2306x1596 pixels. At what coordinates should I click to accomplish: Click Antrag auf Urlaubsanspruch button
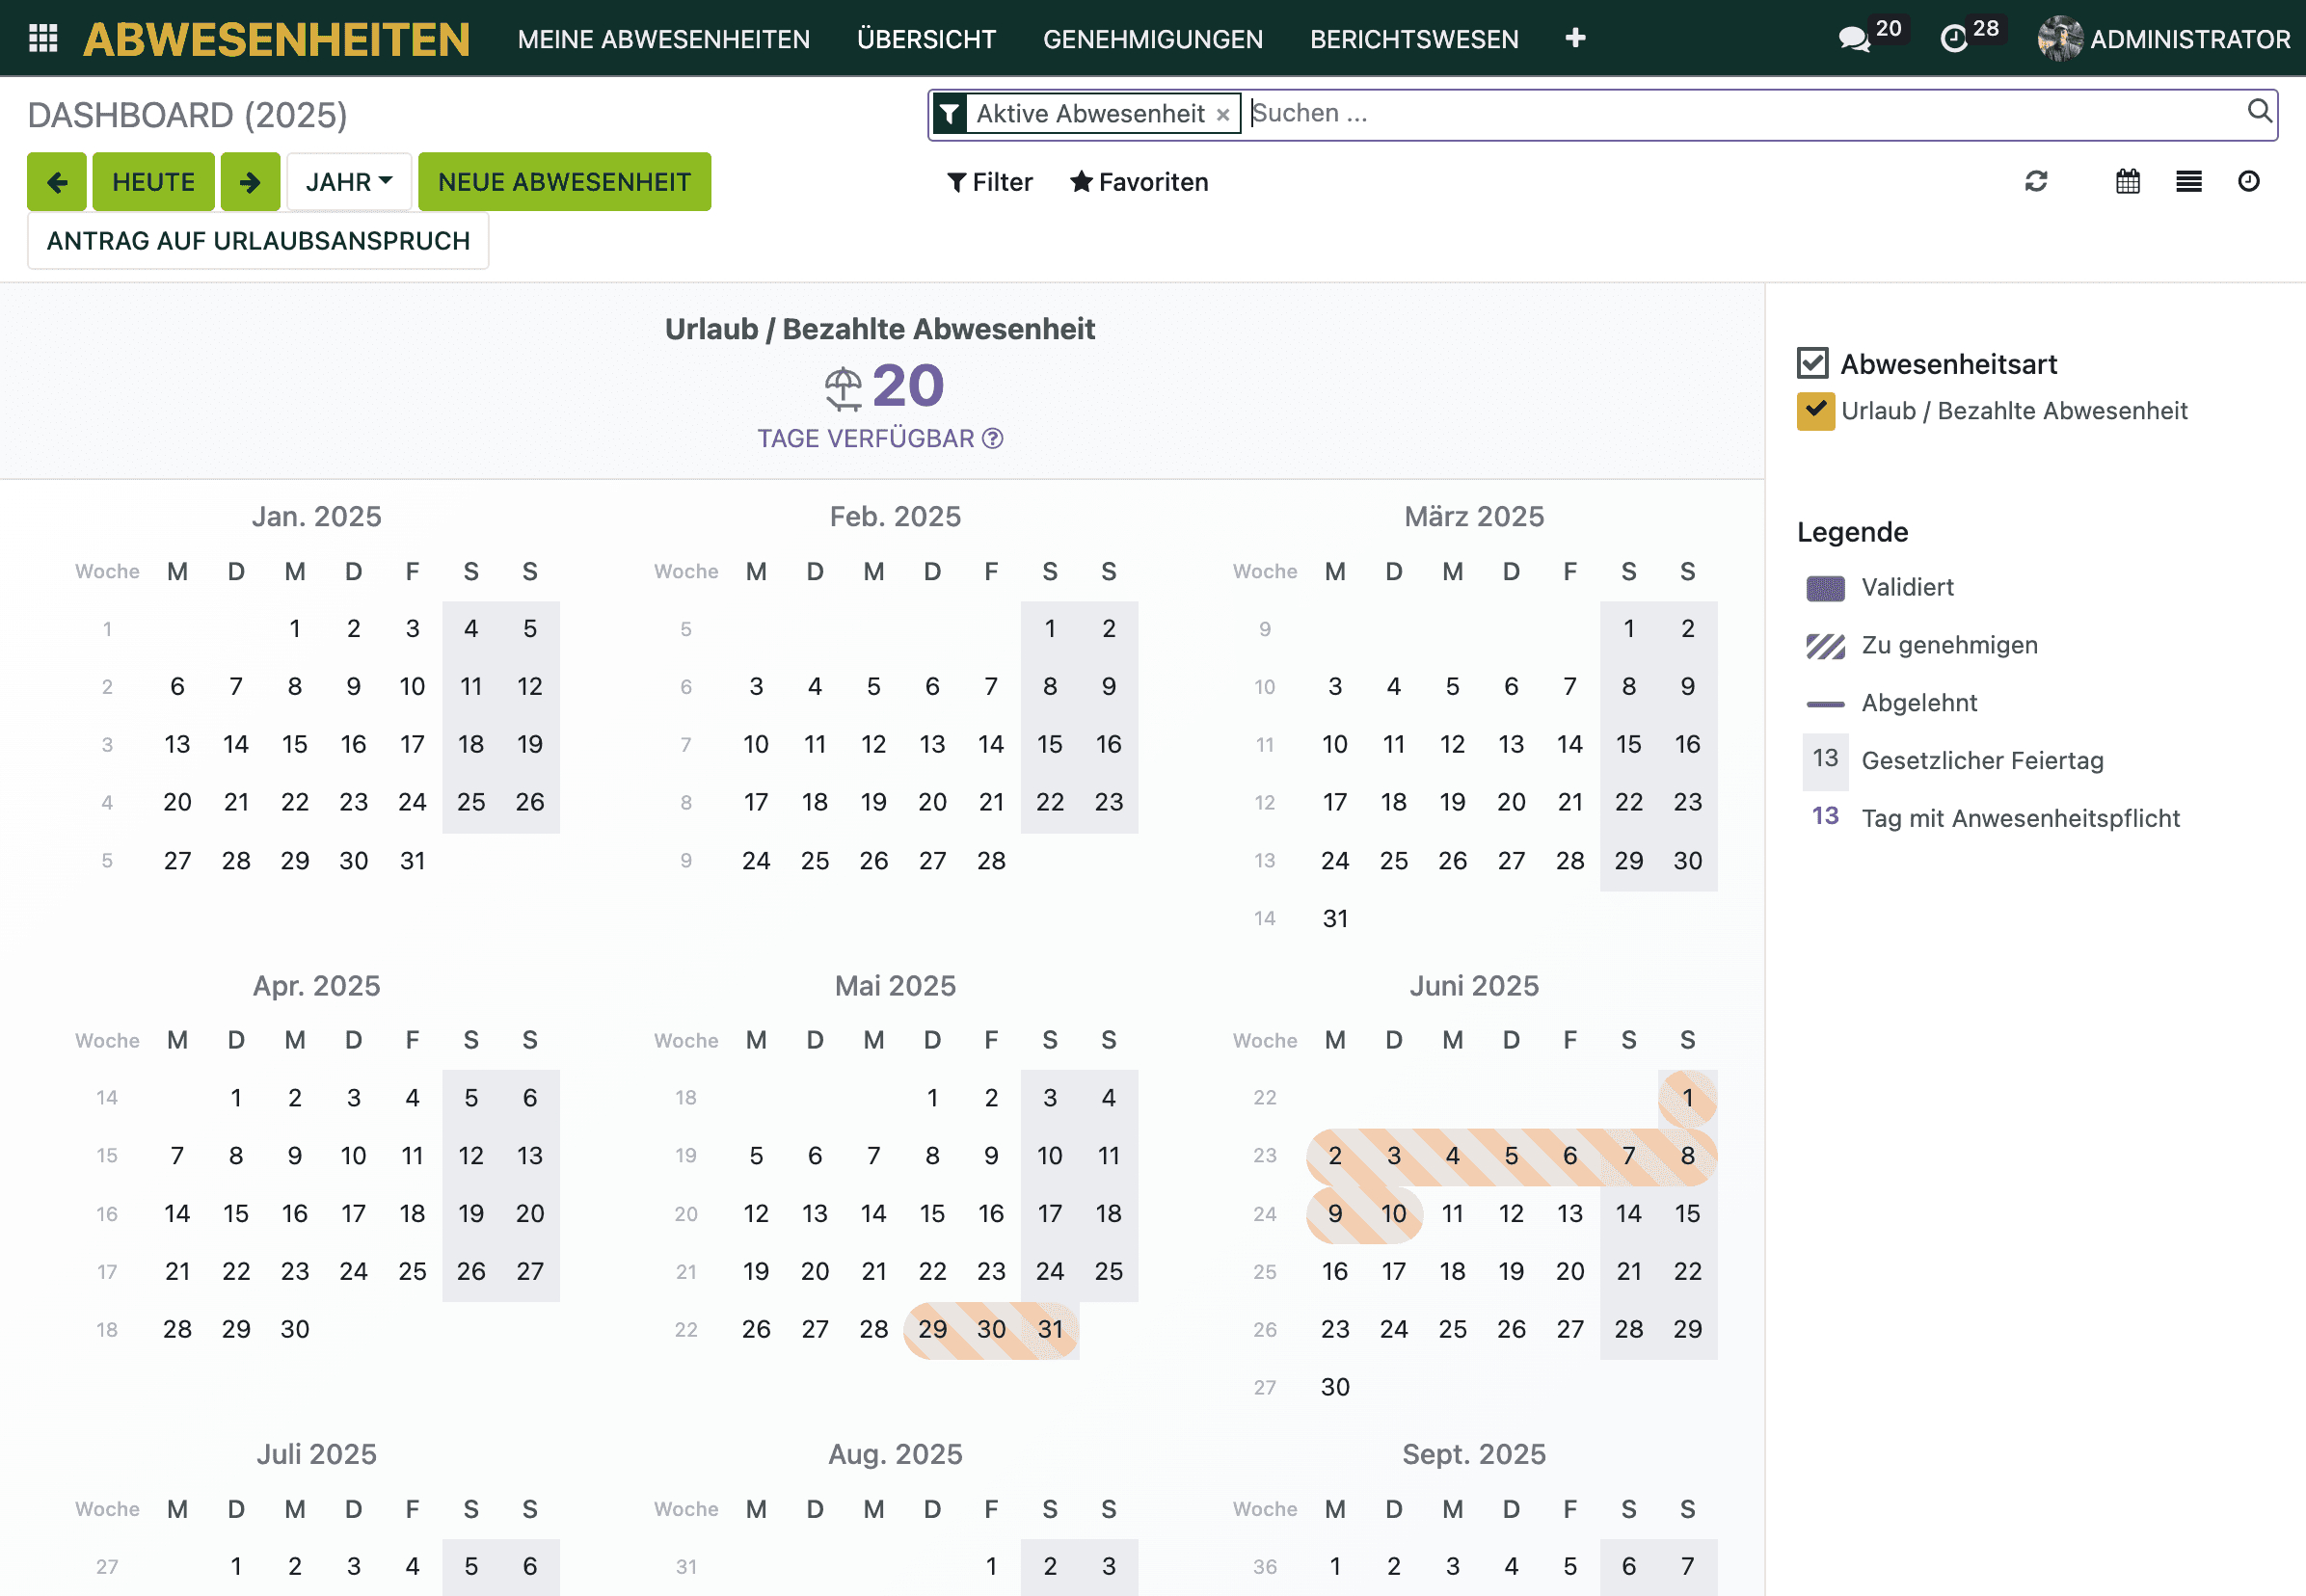pyautogui.click(x=258, y=241)
